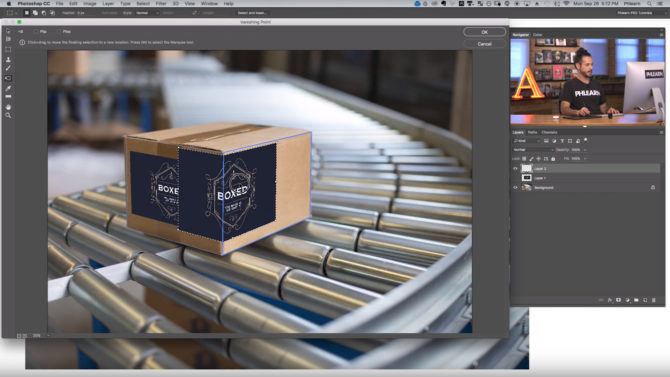The image size is (670, 377).
Task: Switch to the Channels tab
Action: tap(549, 132)
